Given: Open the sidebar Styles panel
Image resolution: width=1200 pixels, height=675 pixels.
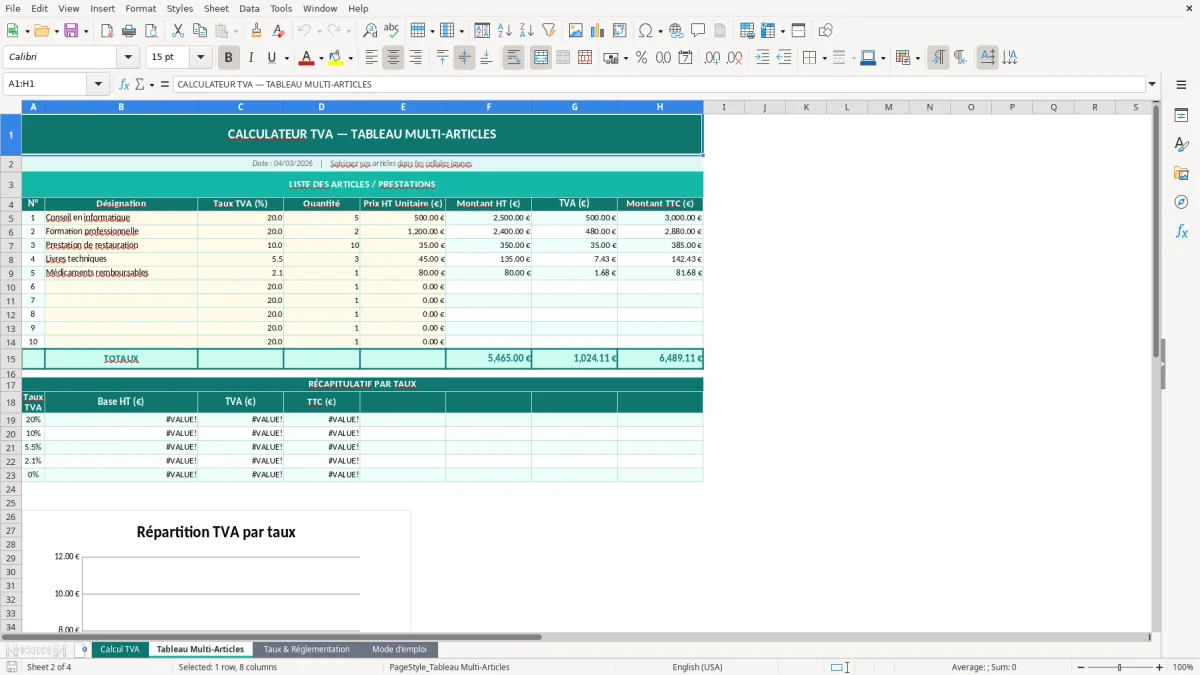Looking at the screenshot, I should click(x=1181, y=145).
